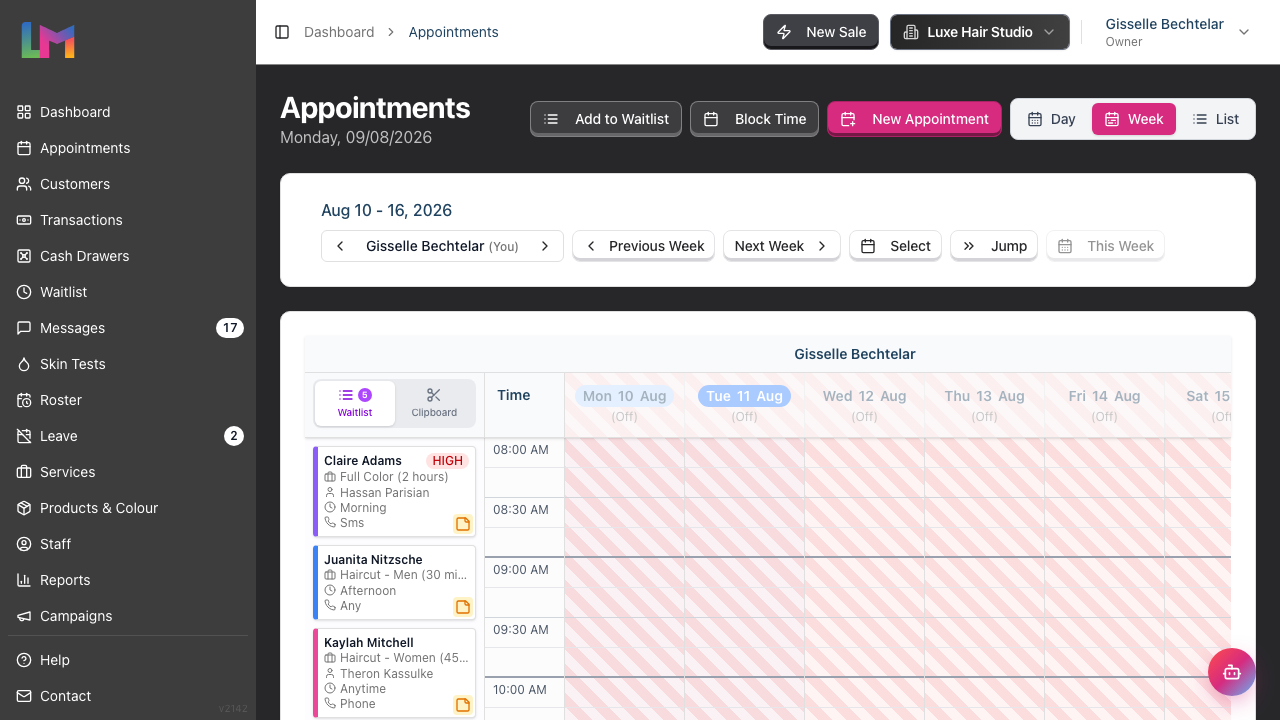The width and height of the screenshot is (1280, 720).
Task: Click Add to Waitlist button
Action: pos(606,119)
